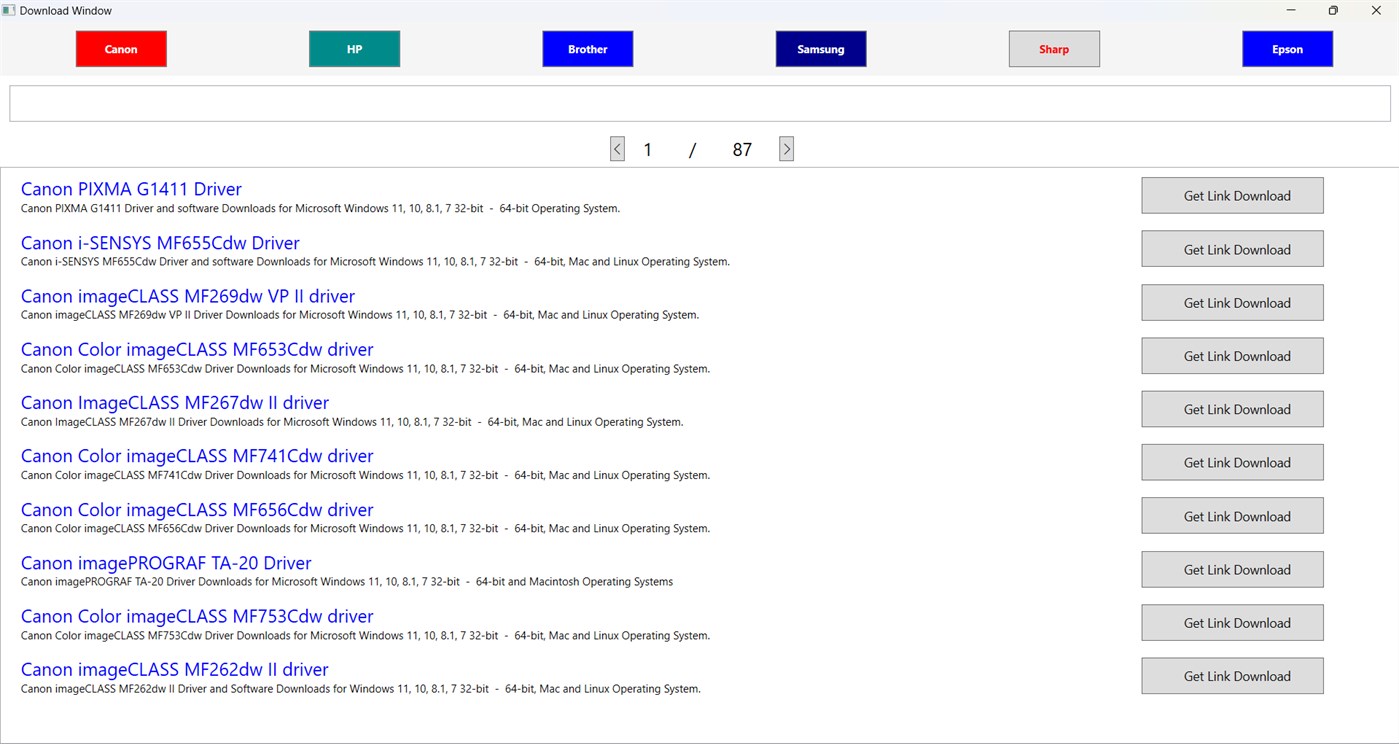The height and width of the screenshot is (744, 1399).
Task: Click MF741Cdw description text
Action: tap(365, 475)
